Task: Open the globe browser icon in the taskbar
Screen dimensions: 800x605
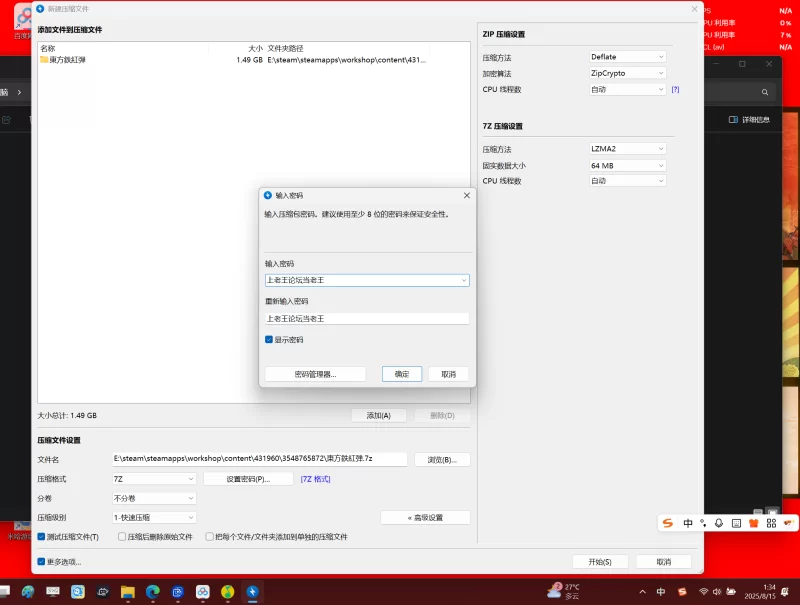Action: (x=28, y=592)
